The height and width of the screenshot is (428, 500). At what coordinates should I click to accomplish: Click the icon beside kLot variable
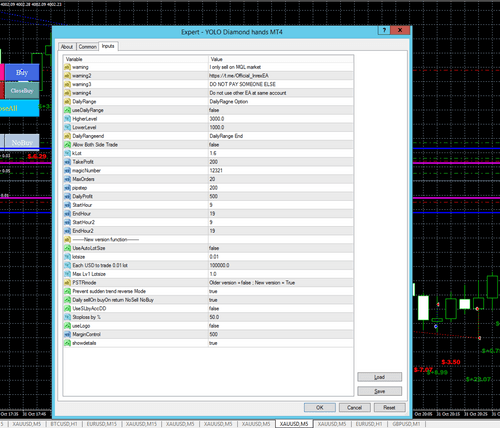[68, 153]
